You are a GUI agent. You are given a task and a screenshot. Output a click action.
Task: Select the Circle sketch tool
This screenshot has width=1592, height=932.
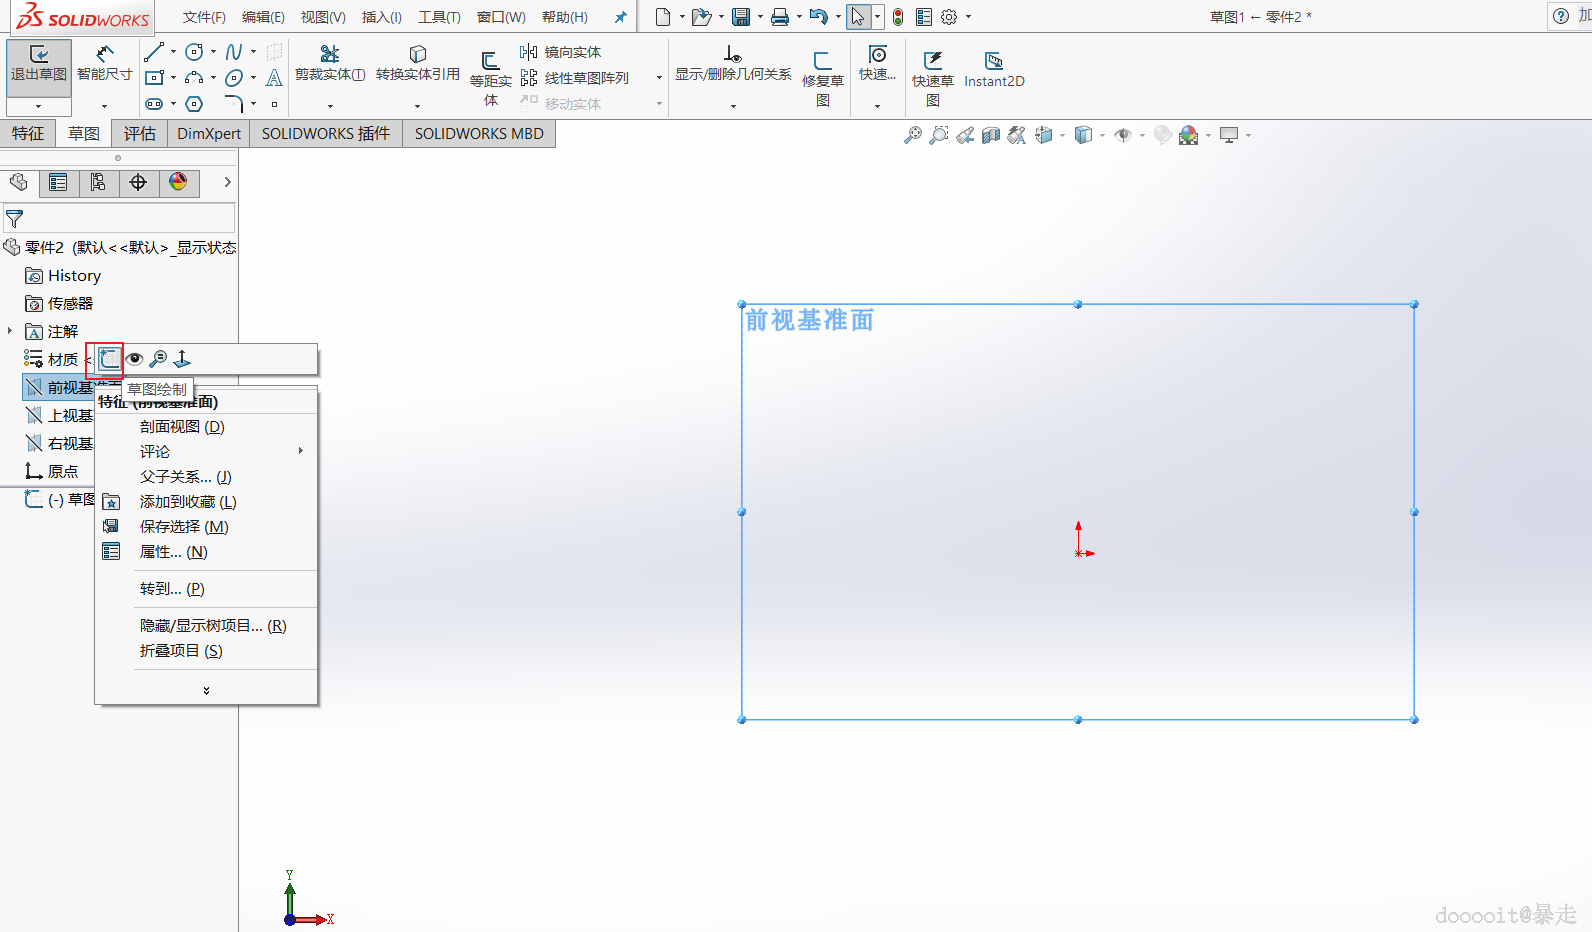click(194, 52)
